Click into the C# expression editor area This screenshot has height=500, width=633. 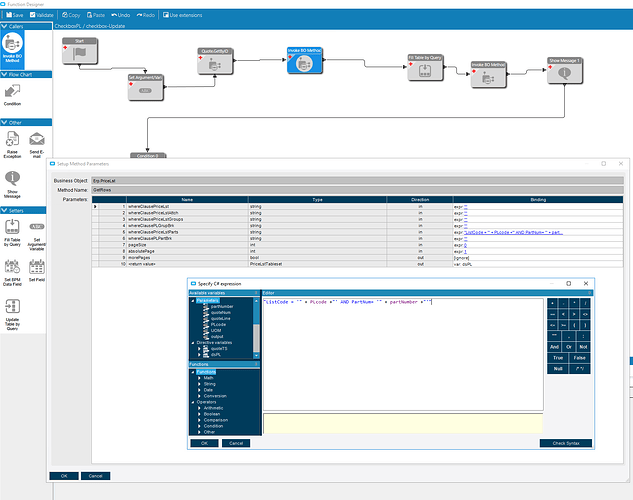click(x=403, y=354)
